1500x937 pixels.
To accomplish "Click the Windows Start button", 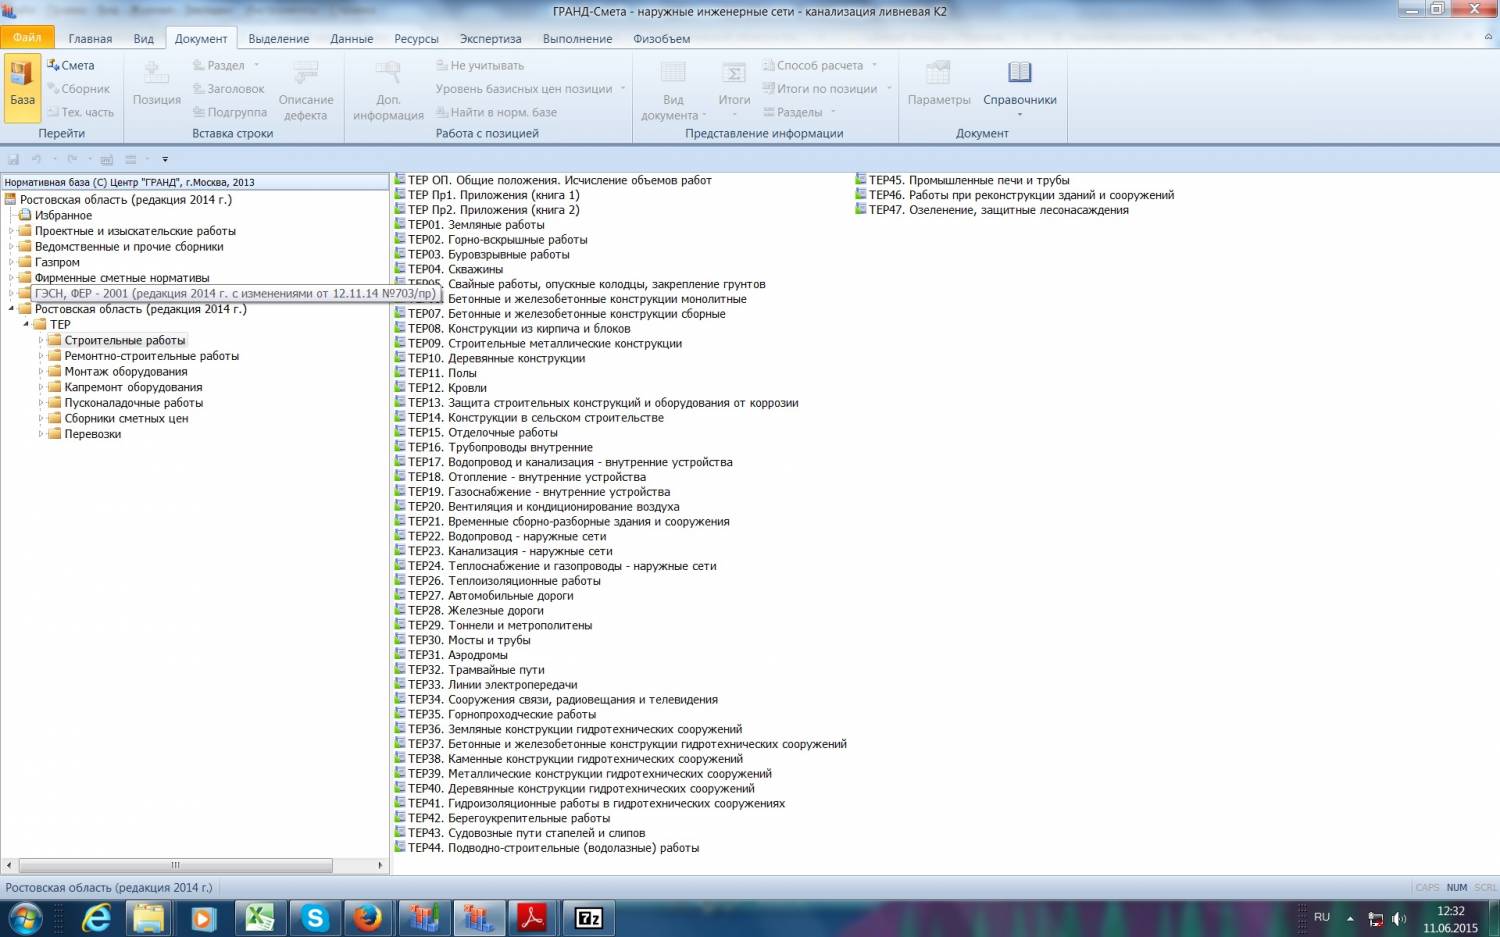I will coord(25,918).
